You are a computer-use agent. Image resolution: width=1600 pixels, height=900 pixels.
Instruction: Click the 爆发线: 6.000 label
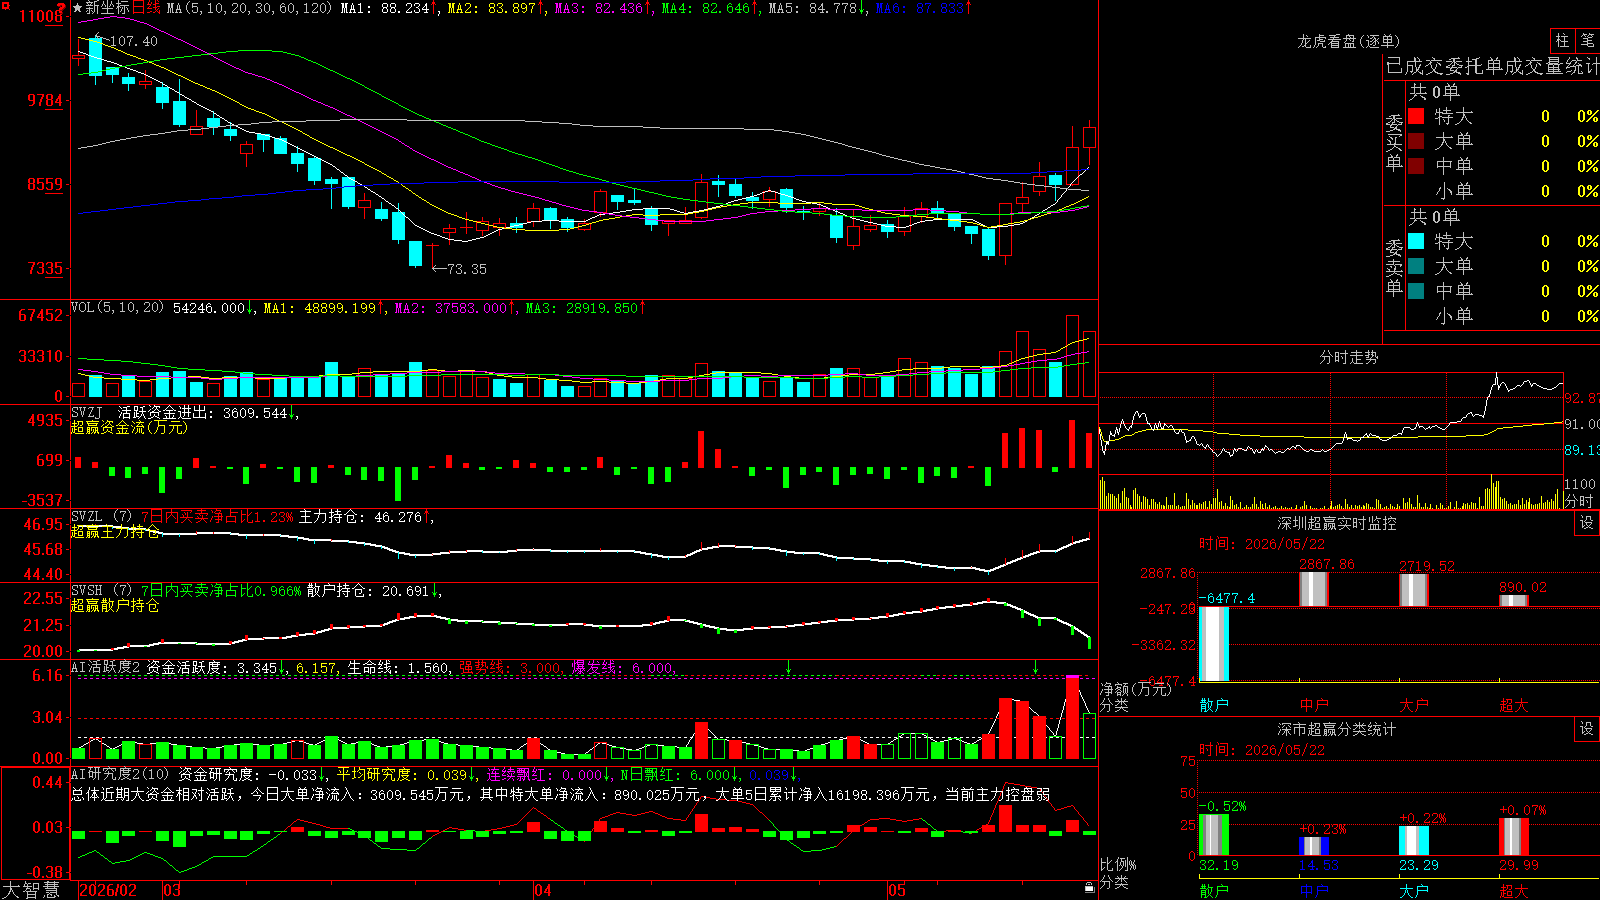tap(623, 667)
